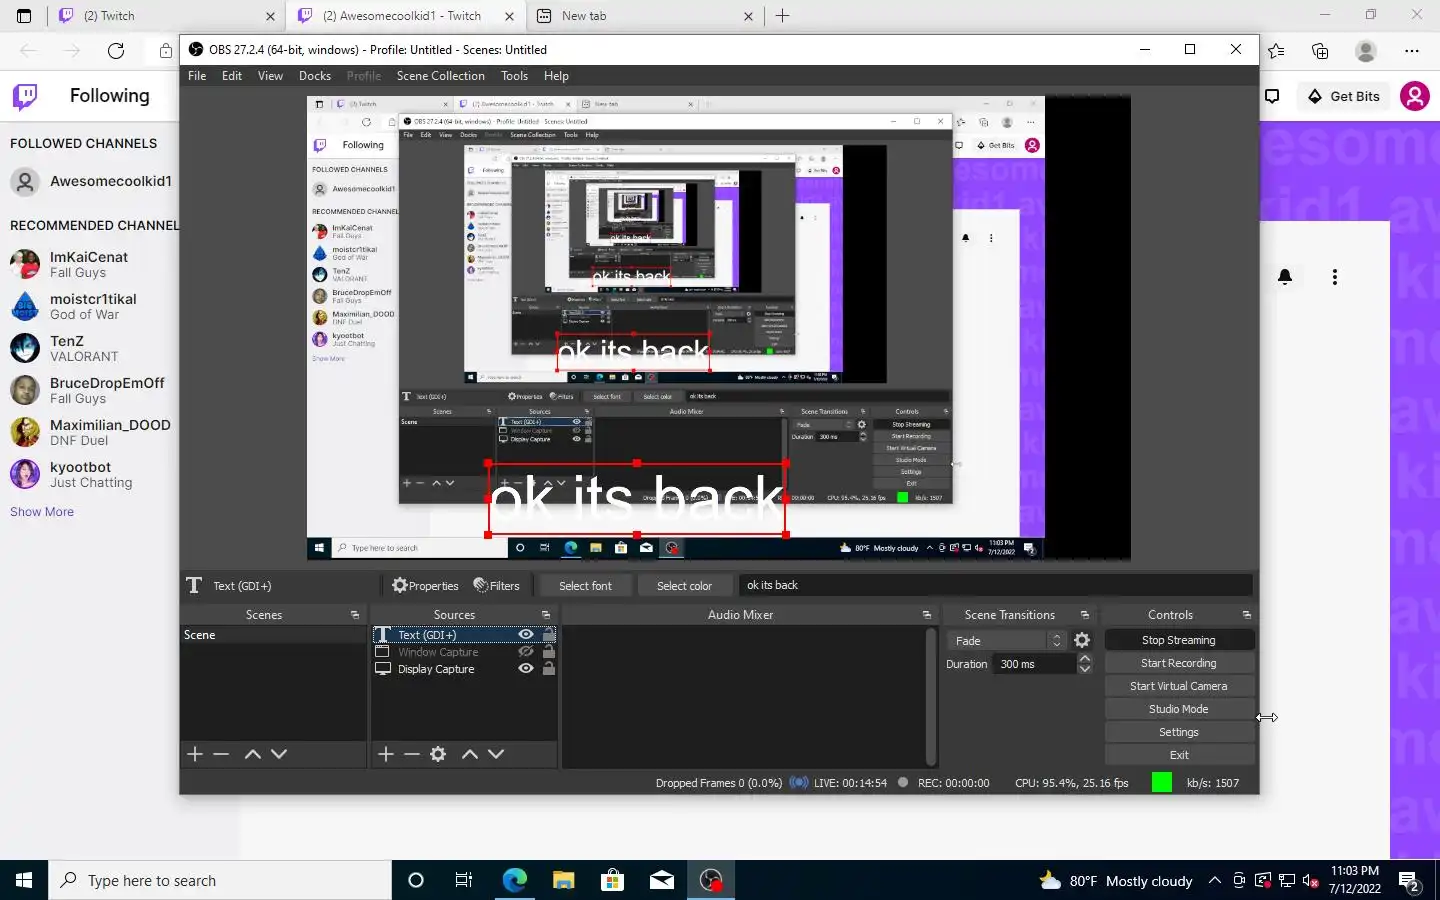Click Stop Streaming button
The width and height of the screenshot is (1440, 900).
(x=1179, y=640)
